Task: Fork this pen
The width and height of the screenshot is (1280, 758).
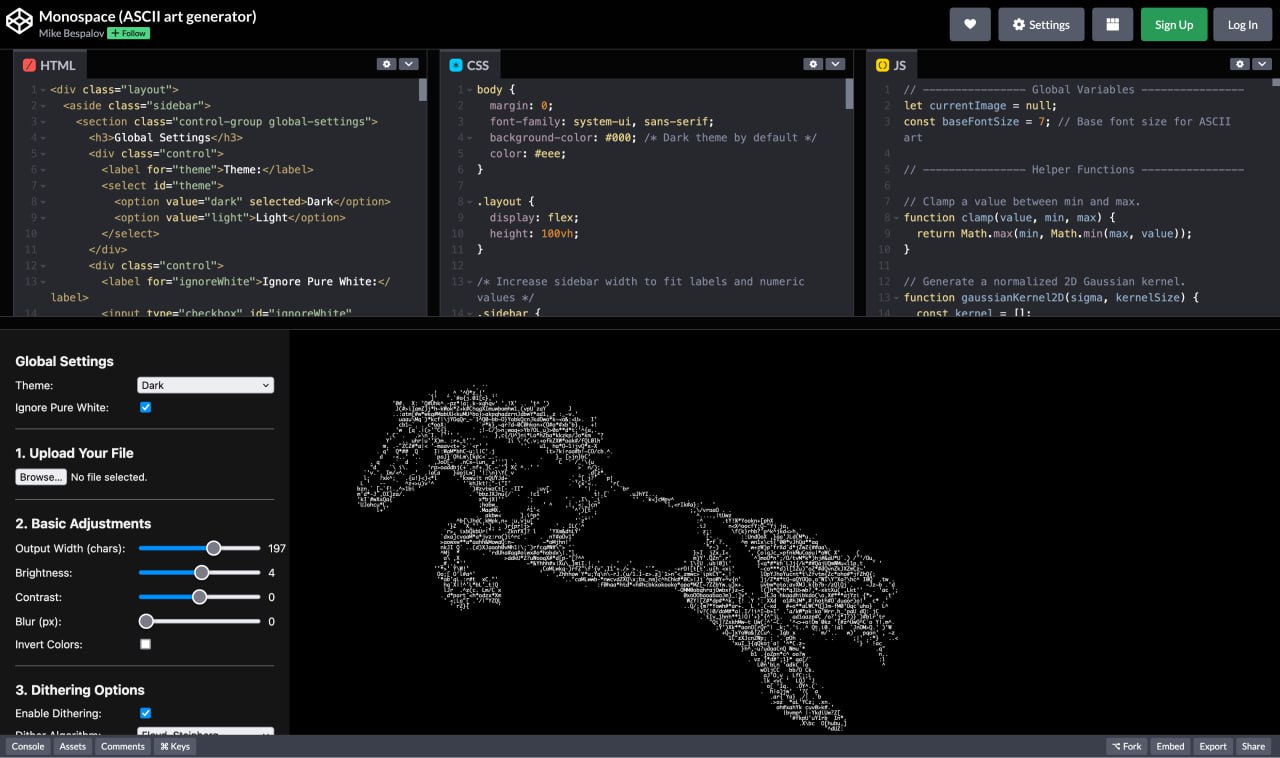Action: [1127, 746]
